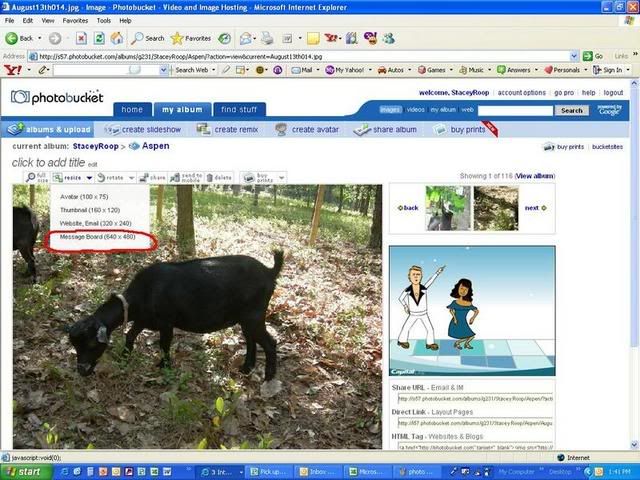Click Yahoo toolbar Sign In button
640x480 pixels.
coord(608,70)
